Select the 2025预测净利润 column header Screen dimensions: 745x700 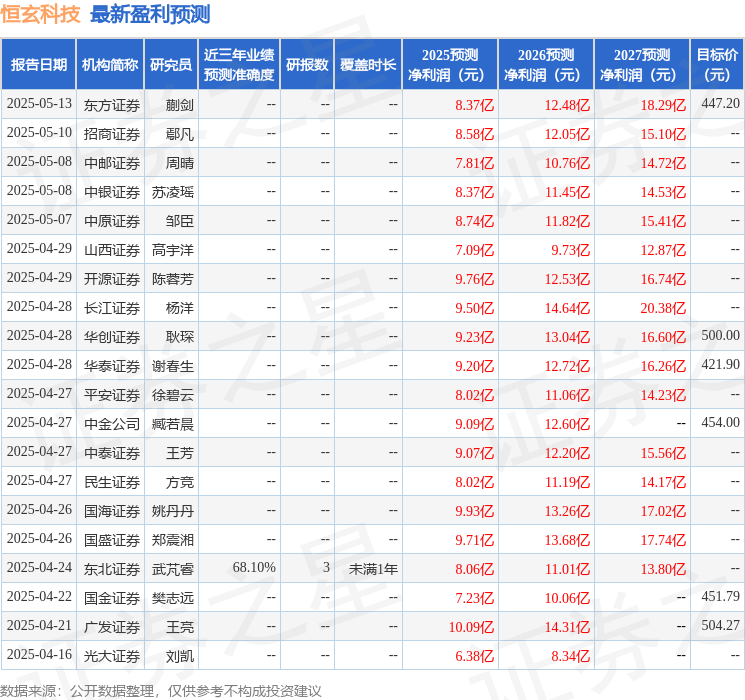click(450, 65)
